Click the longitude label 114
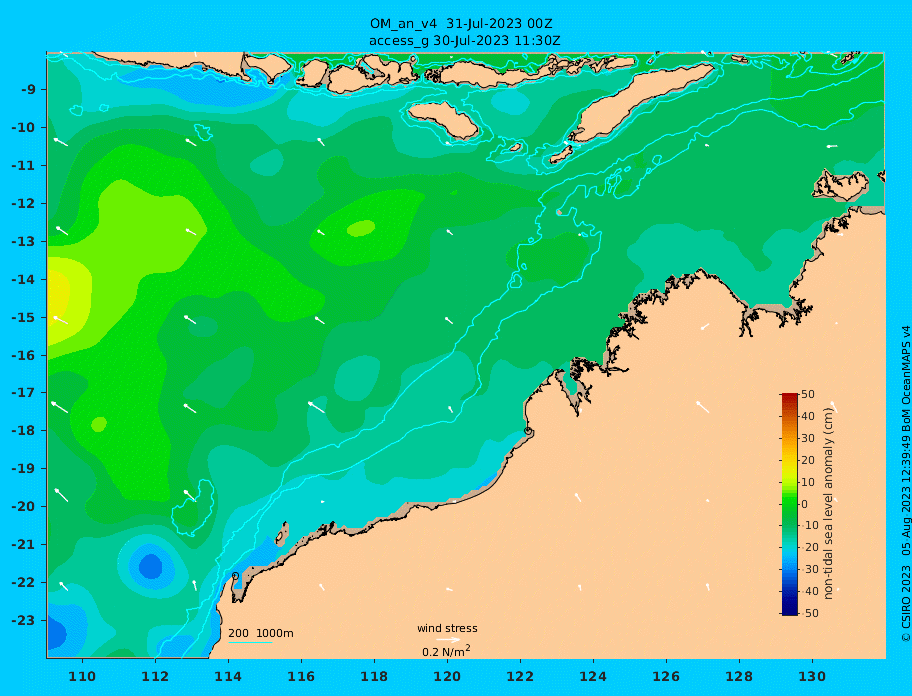The height and width of the screenshot is (696, 912). point(228,676)
